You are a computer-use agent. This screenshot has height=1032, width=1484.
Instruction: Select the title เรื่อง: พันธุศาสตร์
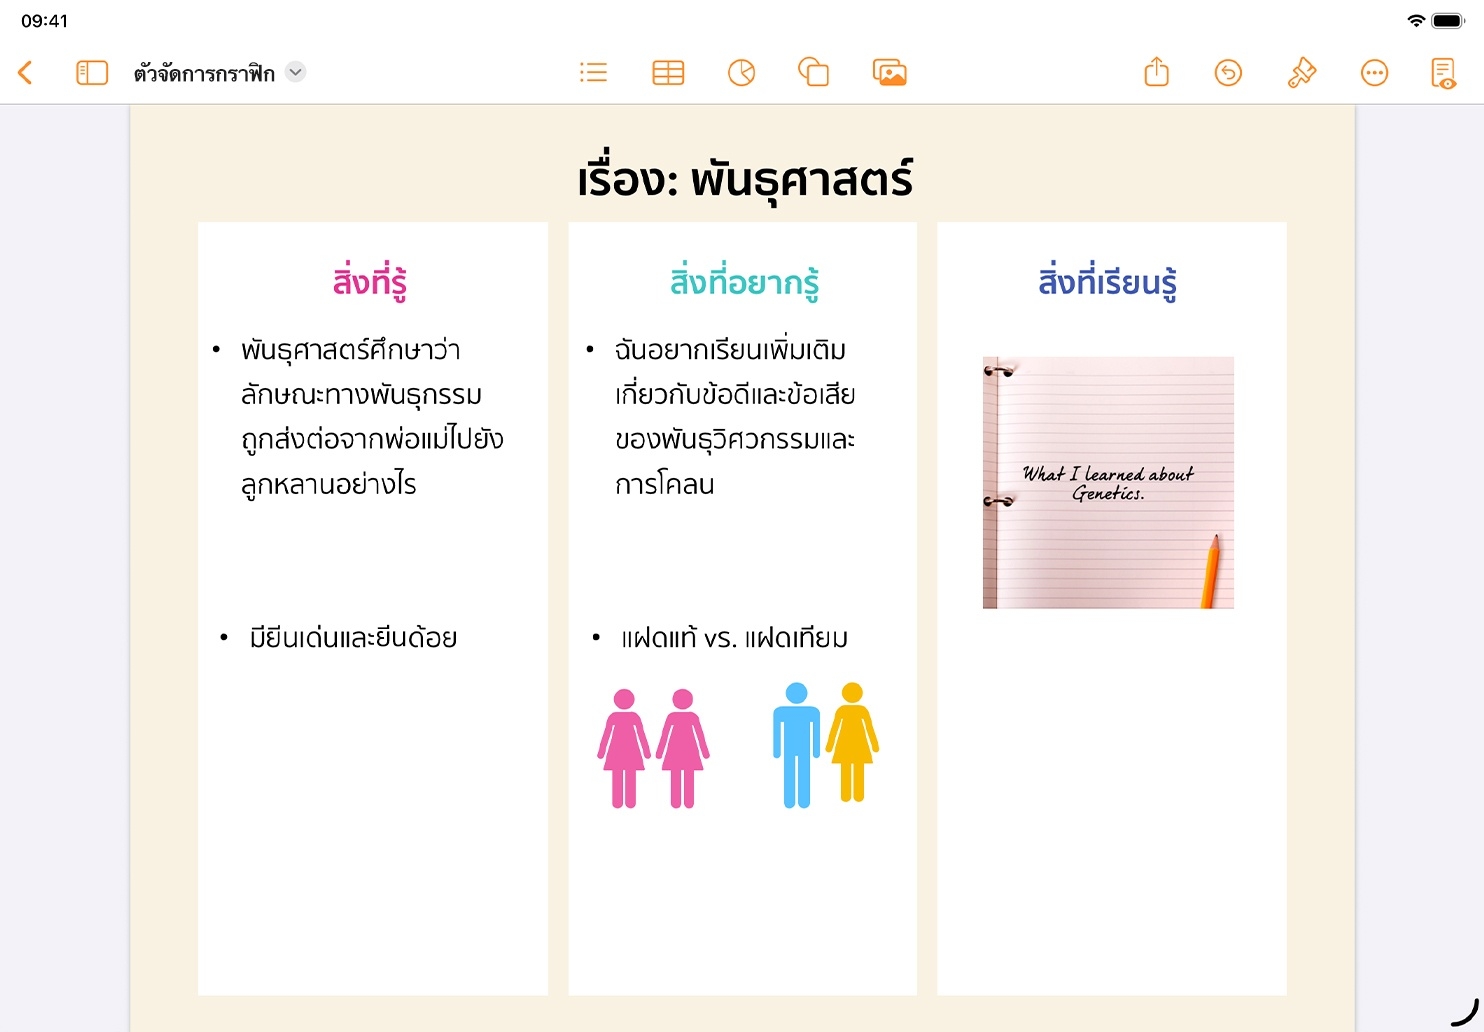click(744, 180)
